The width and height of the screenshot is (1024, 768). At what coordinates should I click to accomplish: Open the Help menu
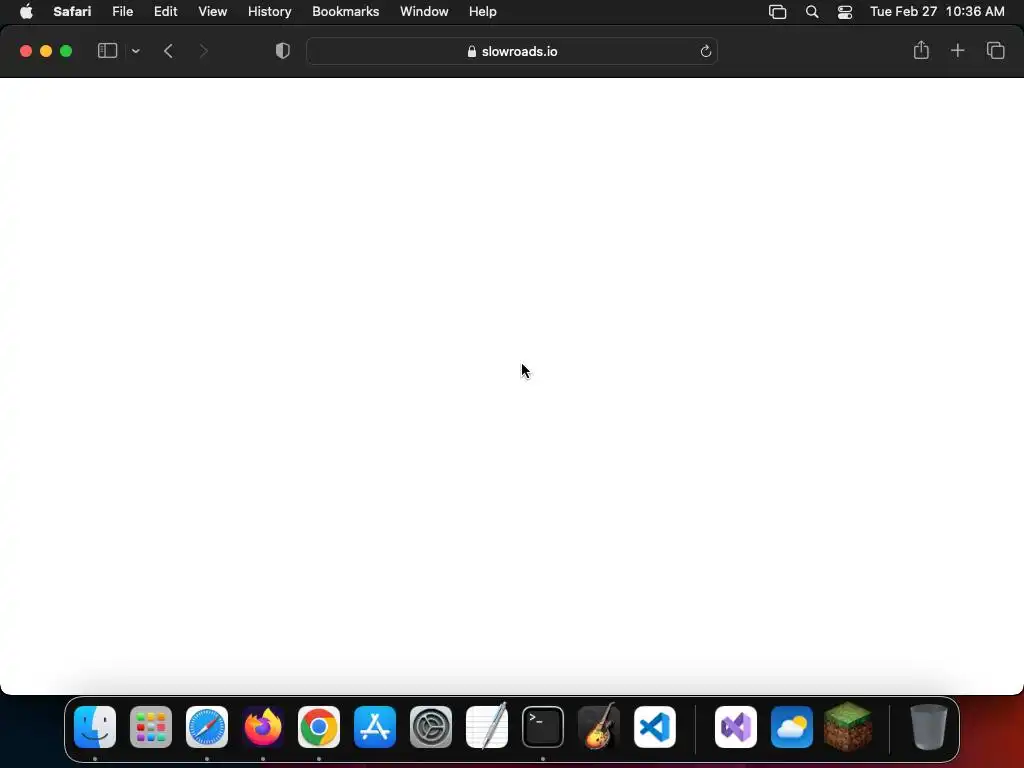click(483, 11)
